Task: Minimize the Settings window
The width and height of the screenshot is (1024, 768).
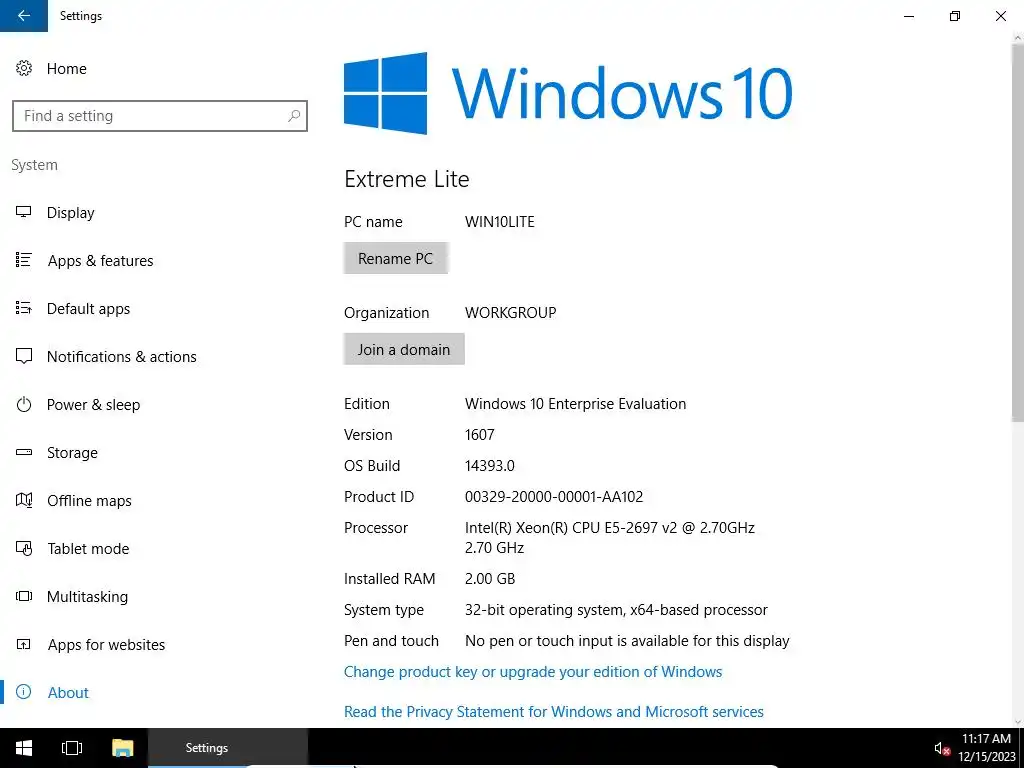Action: (909, 16)
